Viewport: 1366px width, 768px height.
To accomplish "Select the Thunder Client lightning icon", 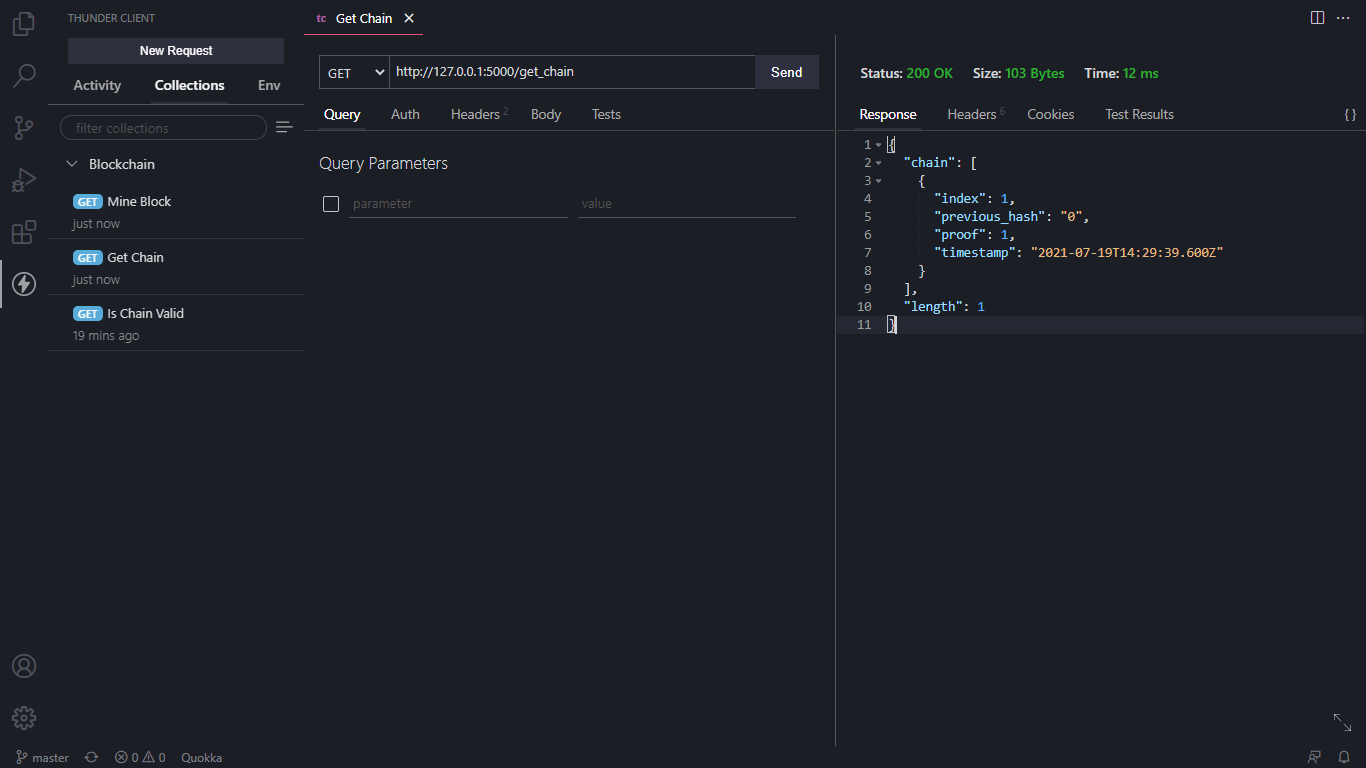I will tap(24, 284).
